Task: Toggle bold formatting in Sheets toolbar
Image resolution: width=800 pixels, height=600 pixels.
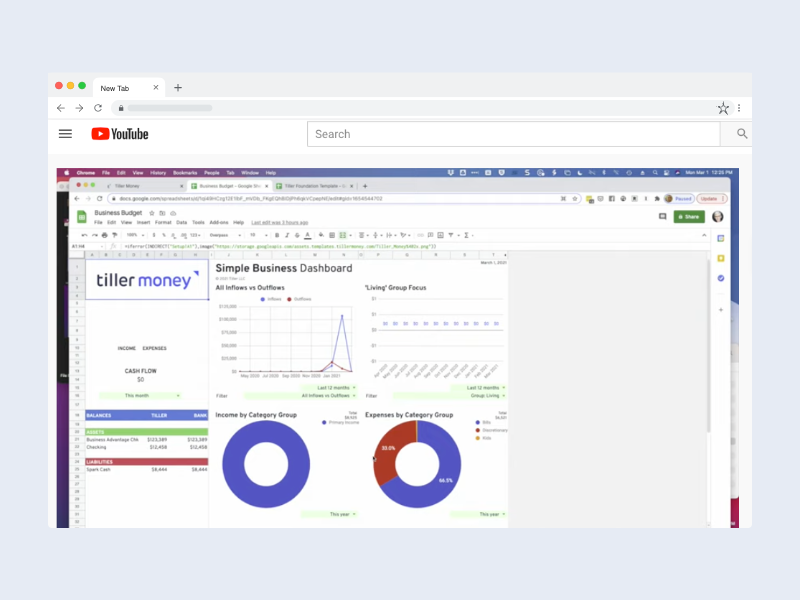Action: [277, 235]
